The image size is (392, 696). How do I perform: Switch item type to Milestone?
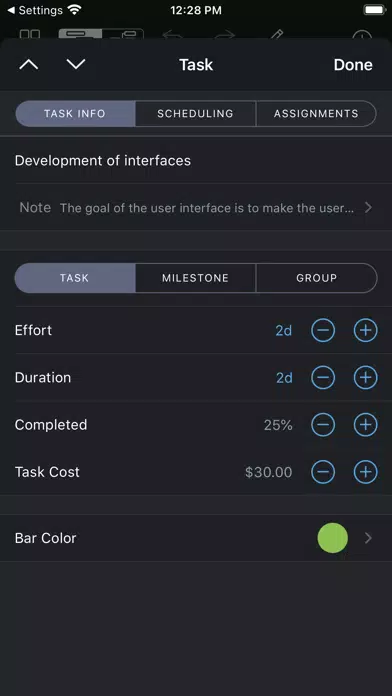pyautogui.click(x=196, y=278)
